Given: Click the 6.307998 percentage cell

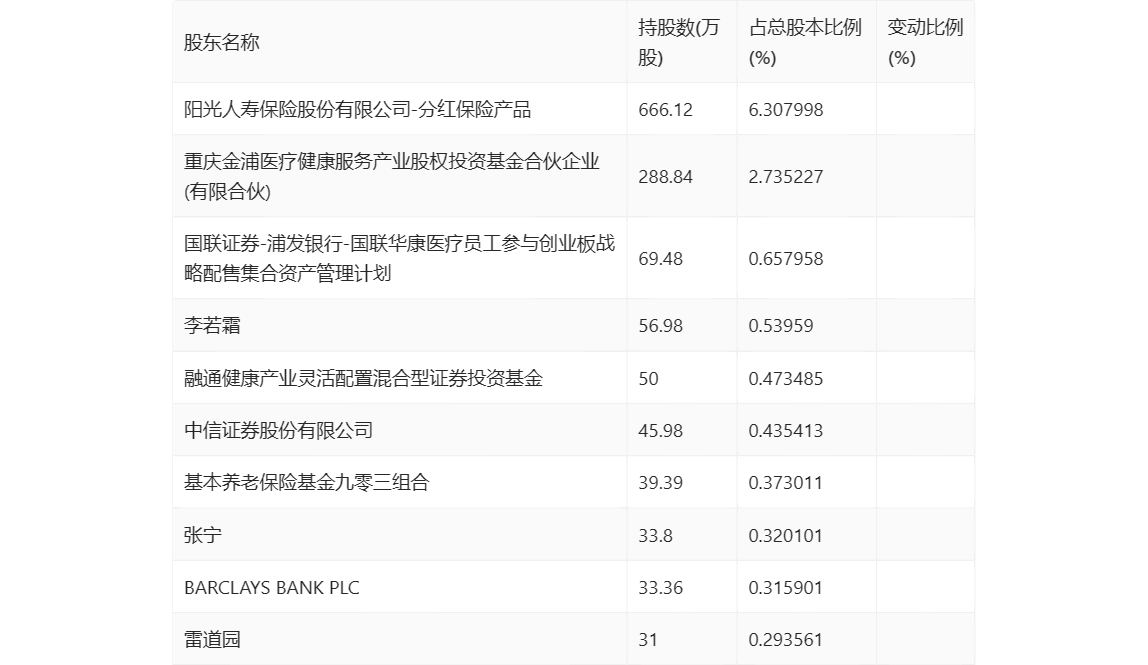Looking at the screenshot, I should [x=786, y=110].
